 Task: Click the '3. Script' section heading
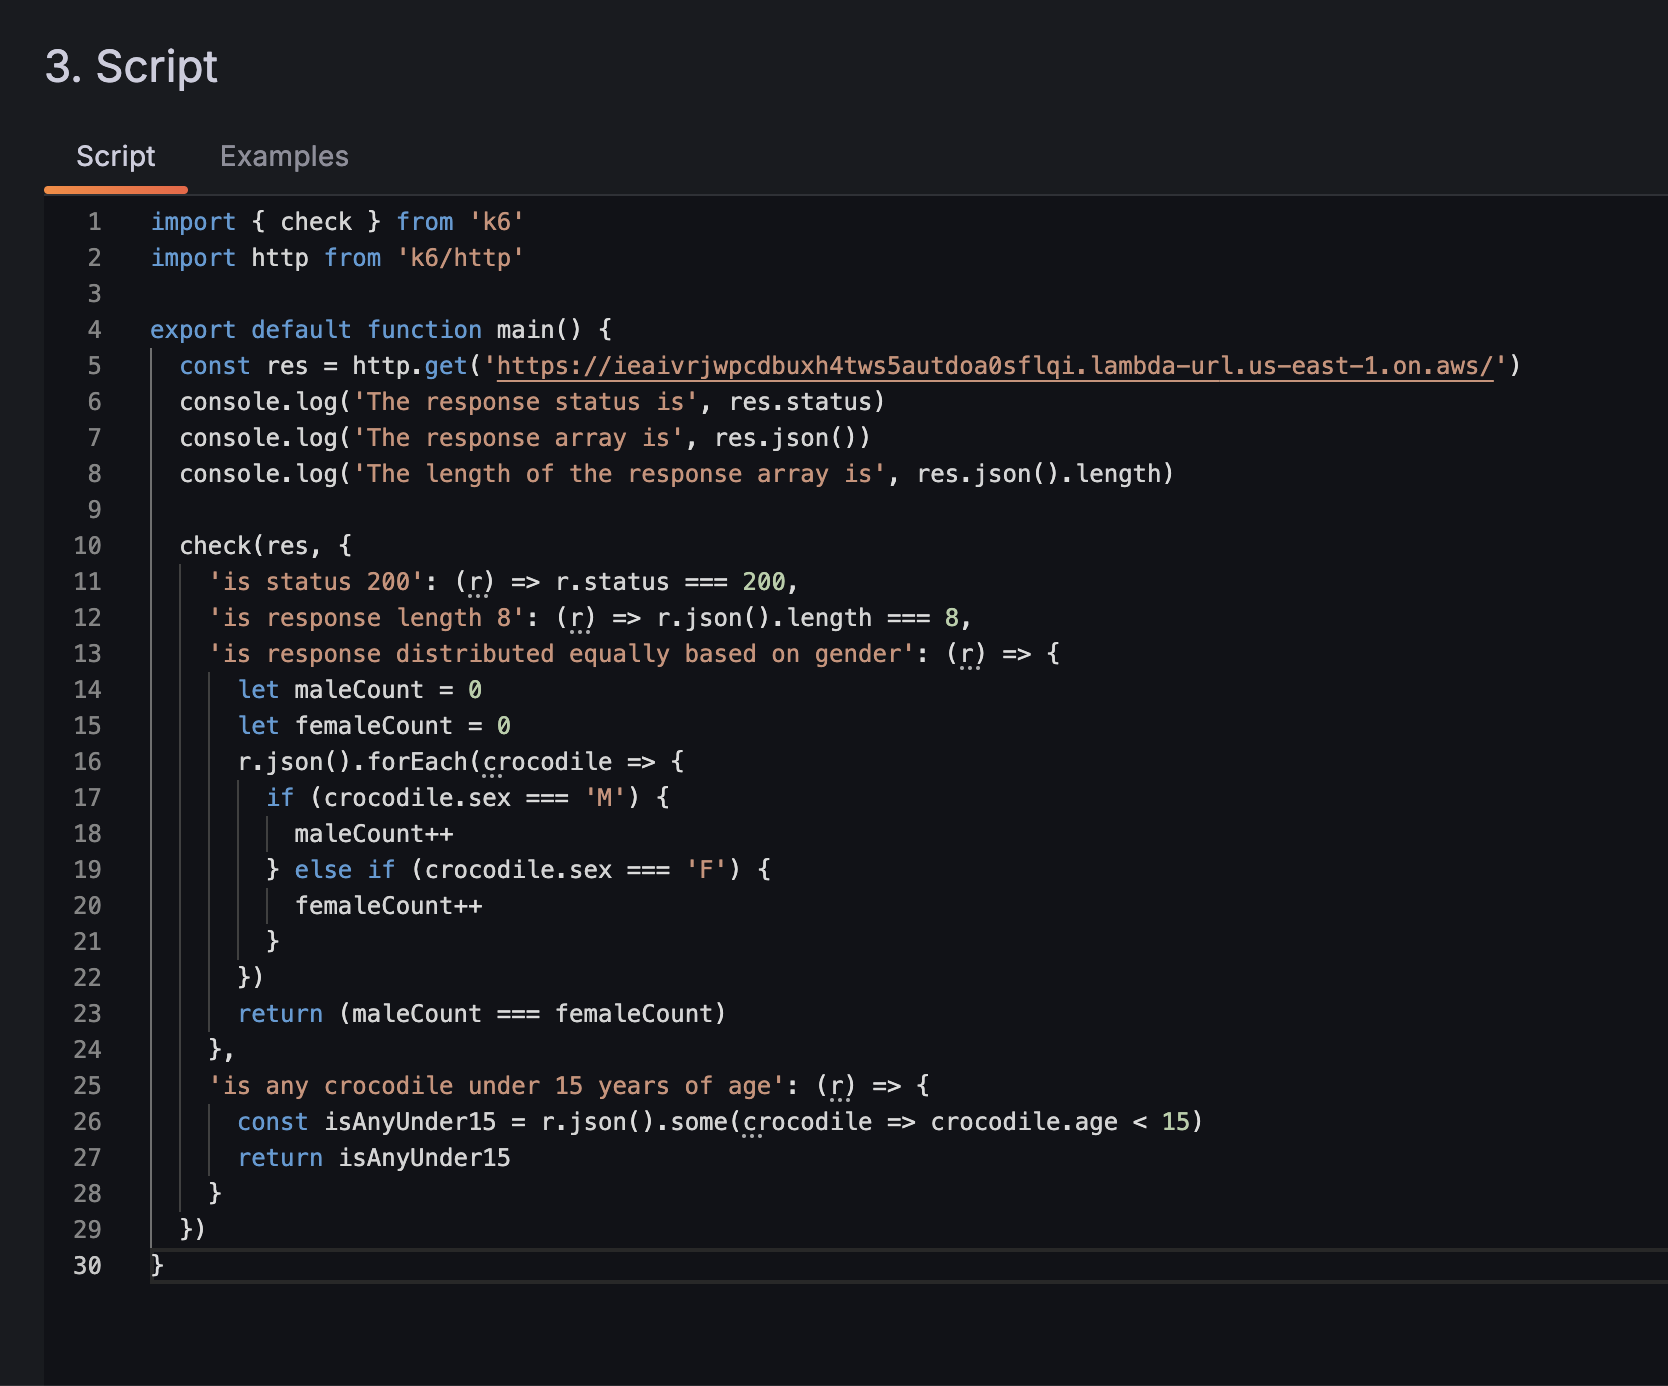coord(131,67)
